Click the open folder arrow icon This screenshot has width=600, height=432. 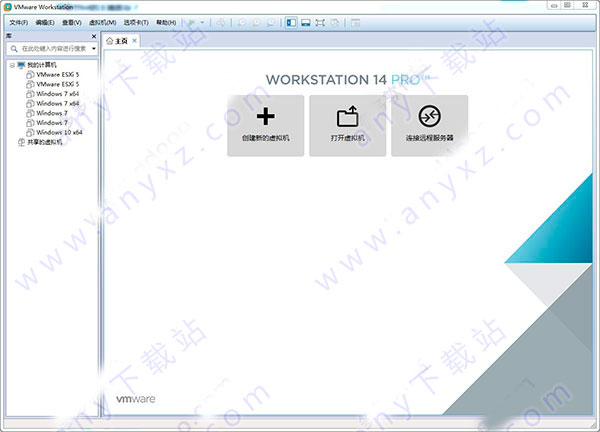coord(347,116)
